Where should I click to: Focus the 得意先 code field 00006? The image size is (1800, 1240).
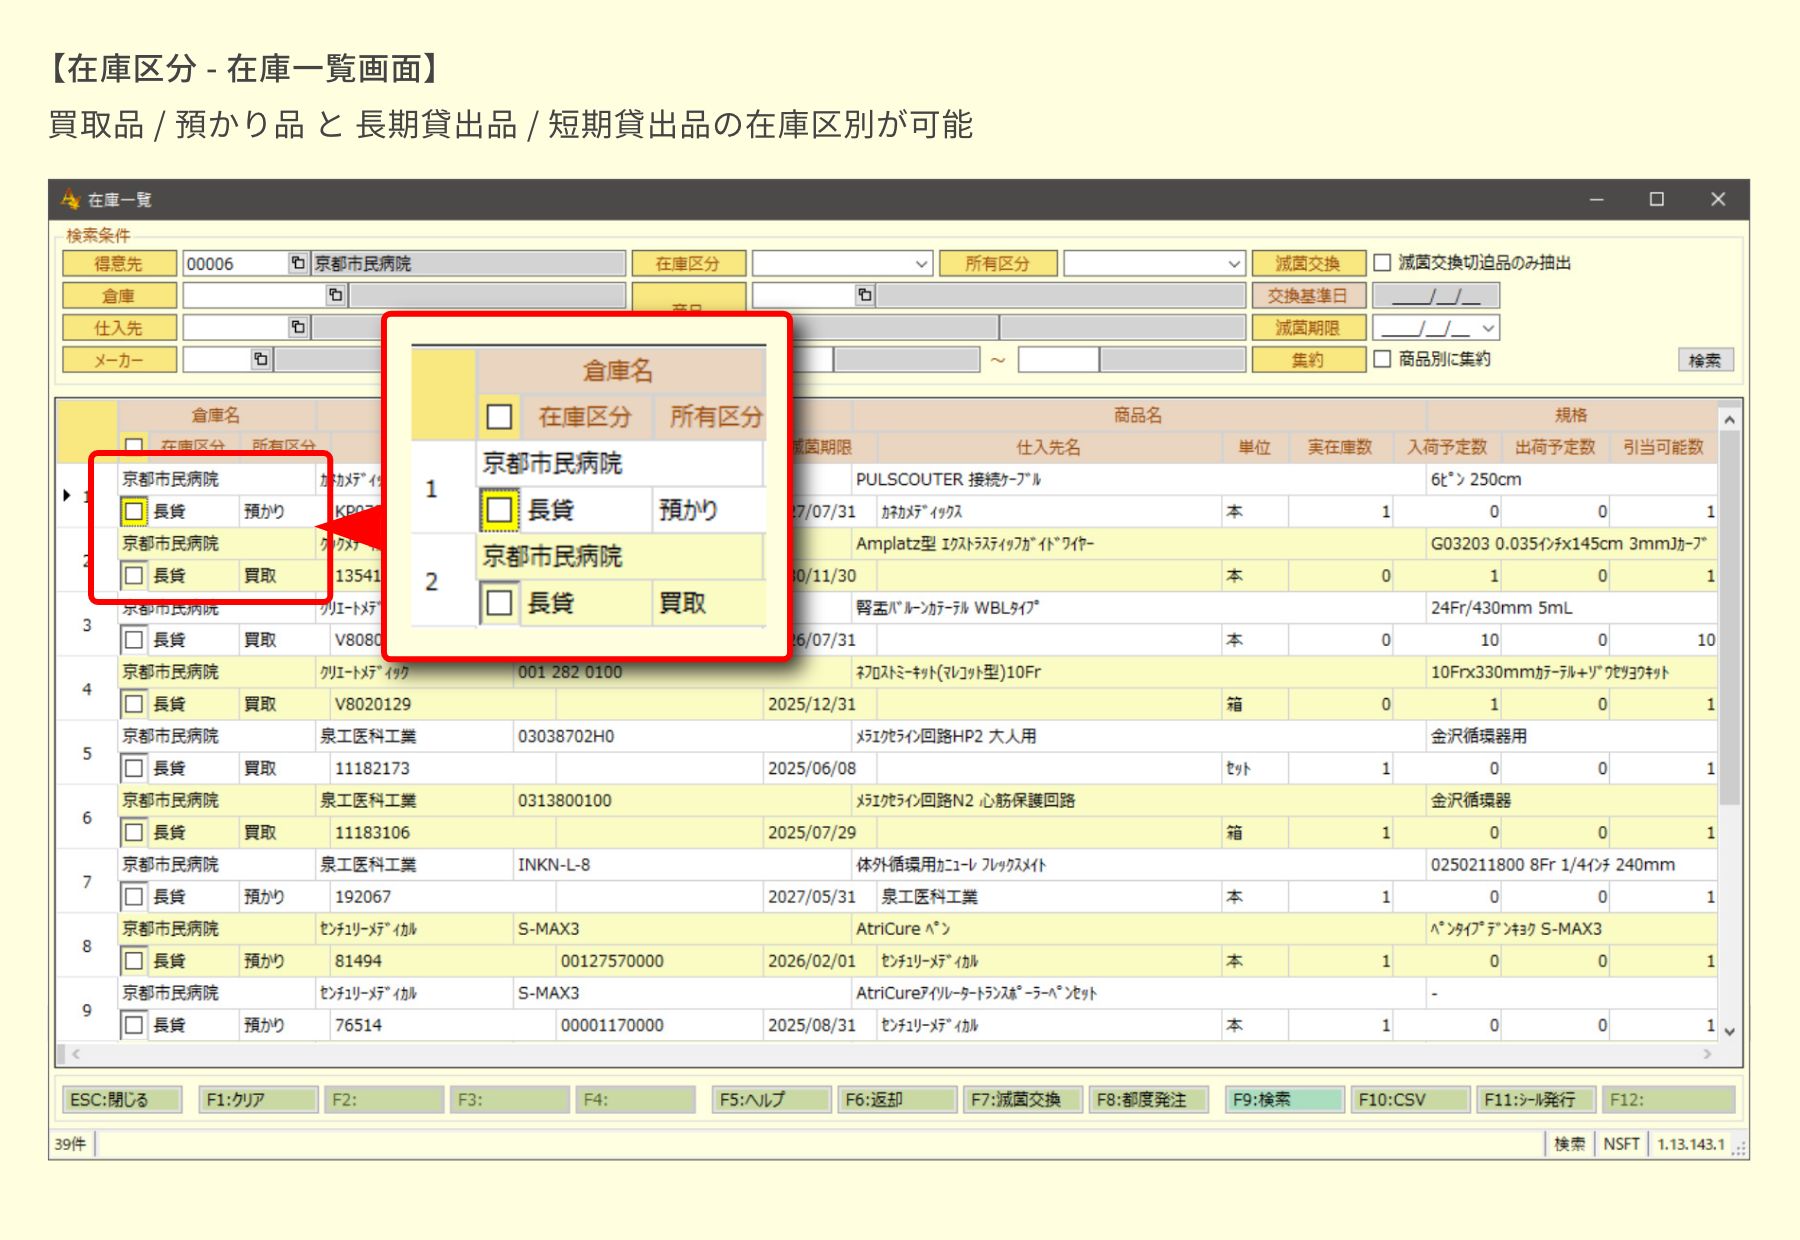click(236, 264)
